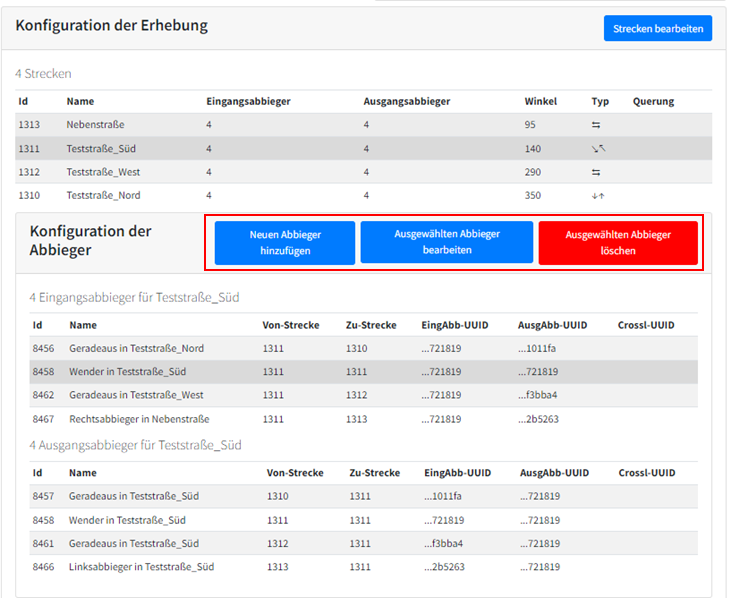Click Zu-Strecke 1313 in row 8467
The width and height of the screenshot is (740, 598).
pyautogui.click(x=356, y=419)
